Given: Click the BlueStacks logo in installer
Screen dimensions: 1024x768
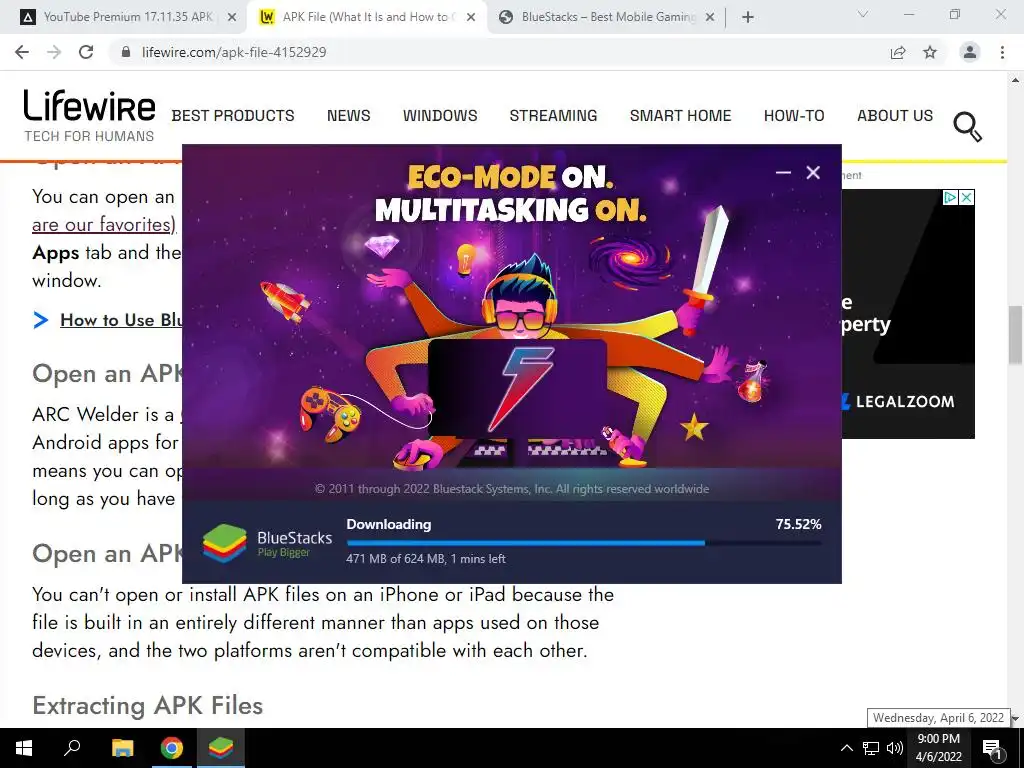Looking at the screenshot, I should tap(266, 543).
